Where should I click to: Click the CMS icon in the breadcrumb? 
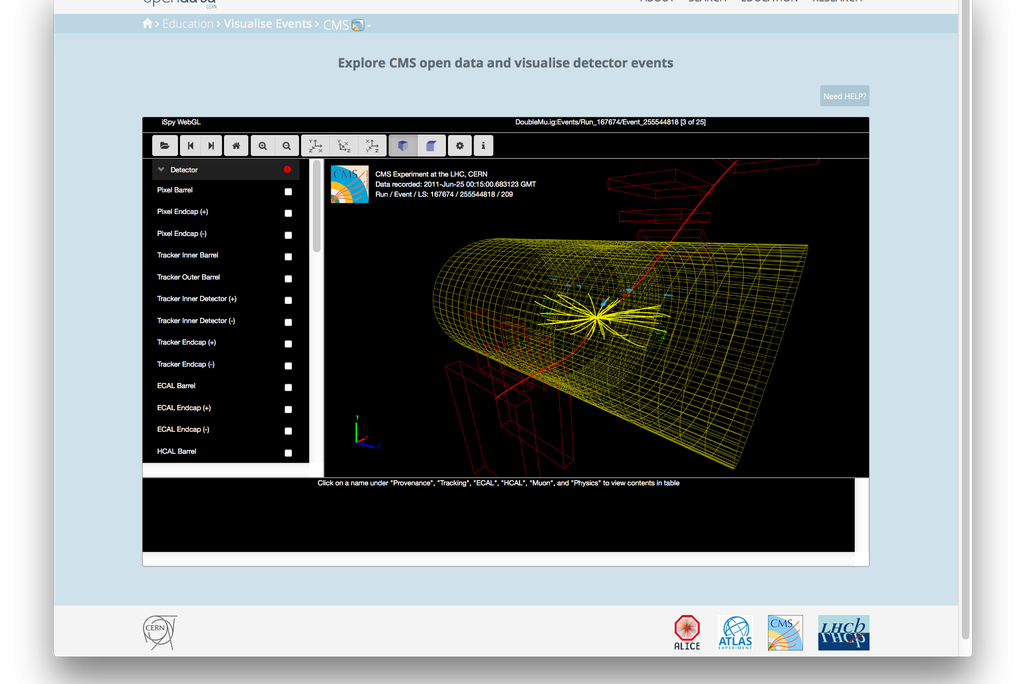coord(357,26)
